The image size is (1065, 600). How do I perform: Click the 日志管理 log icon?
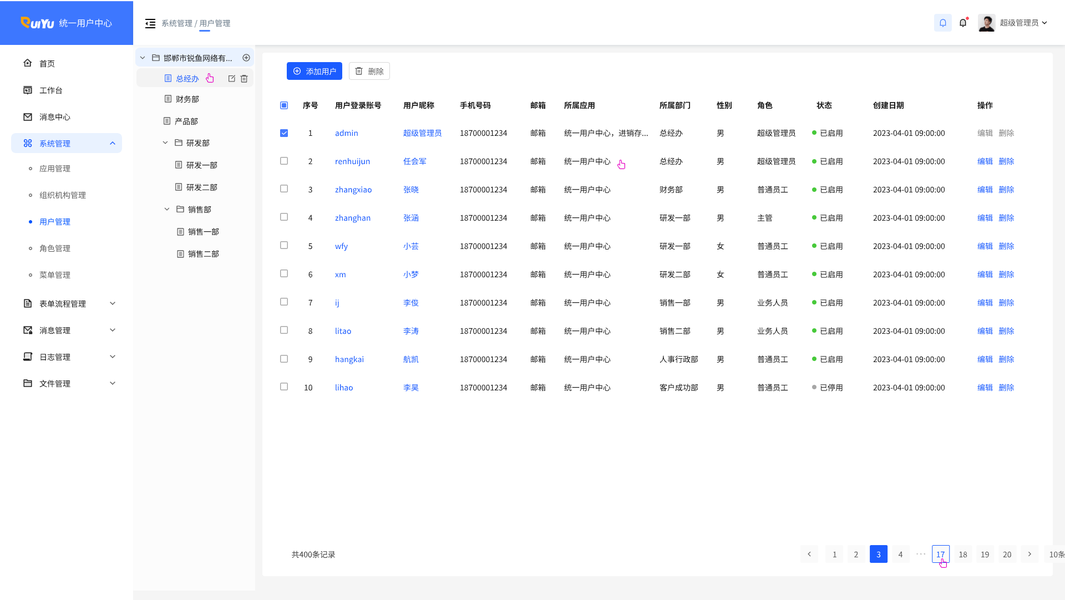(x=28, y=356)
